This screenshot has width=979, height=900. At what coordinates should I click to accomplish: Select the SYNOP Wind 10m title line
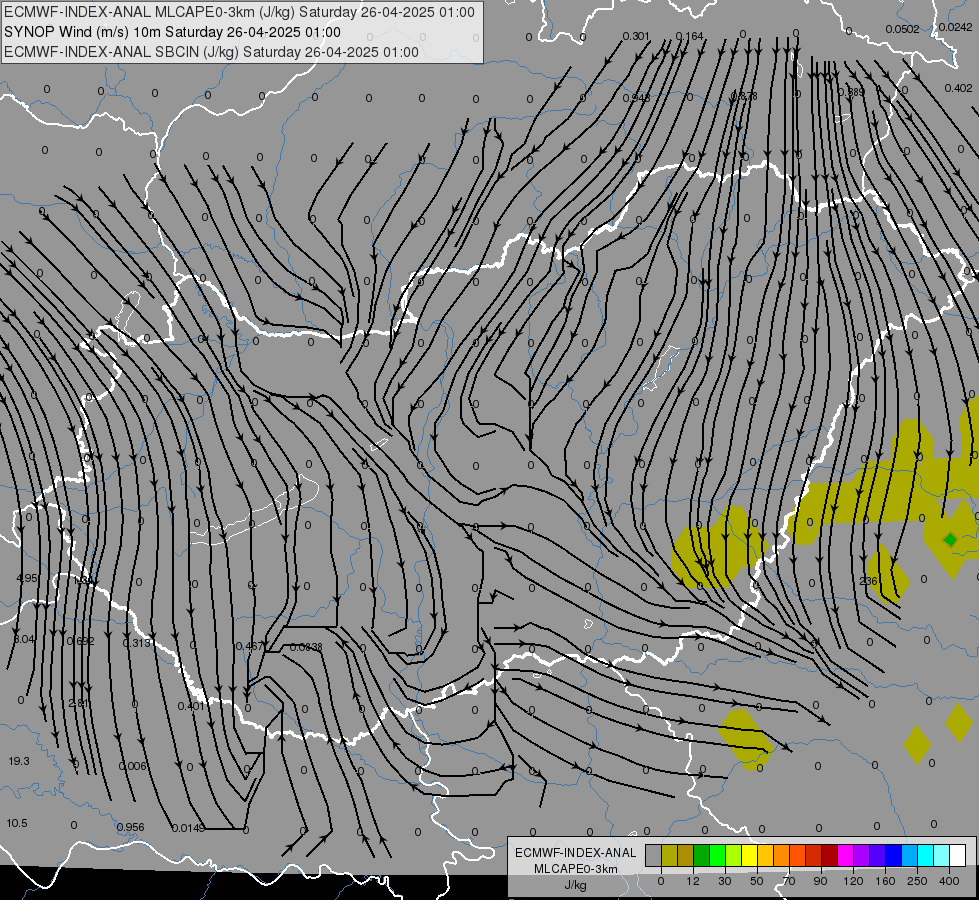click(x=172, y=32)
